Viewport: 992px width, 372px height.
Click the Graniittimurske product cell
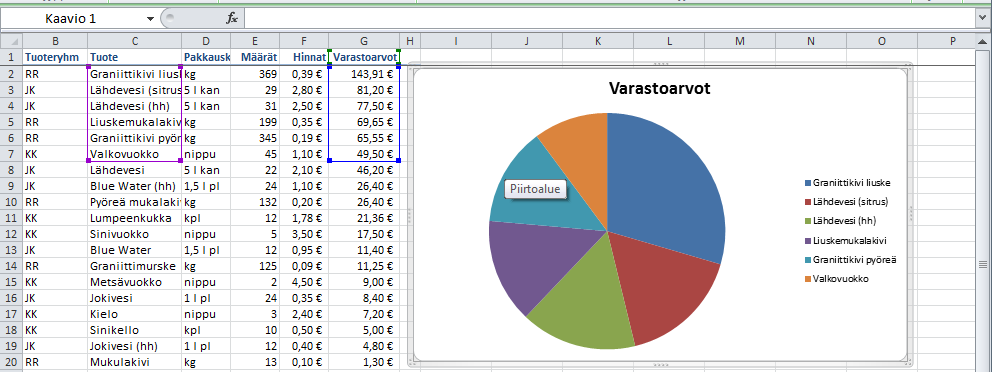click(135, 266)
